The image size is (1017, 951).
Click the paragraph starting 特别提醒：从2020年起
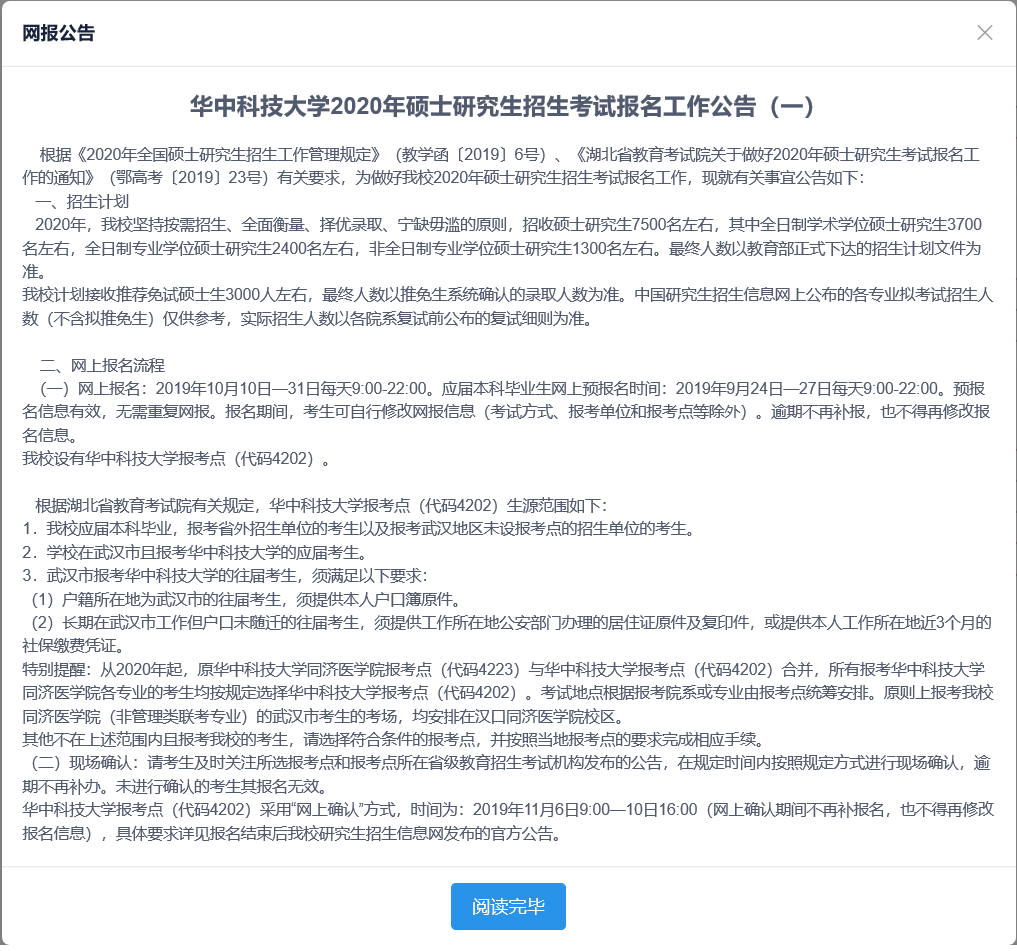point(508,693)
